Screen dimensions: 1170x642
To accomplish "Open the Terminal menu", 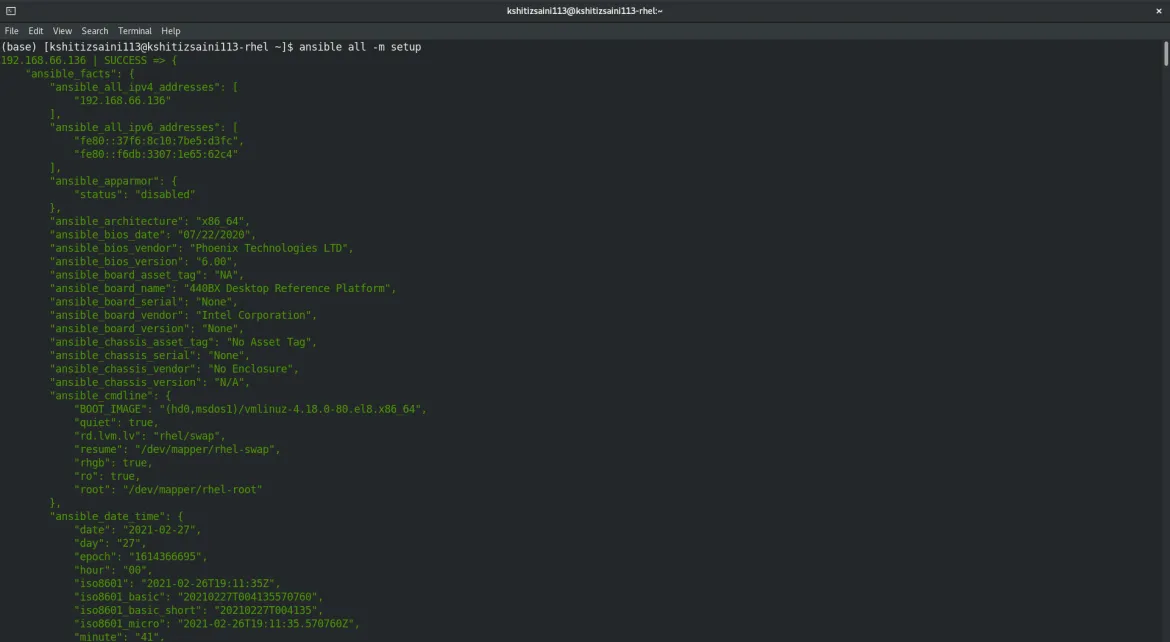I will point(134,31).
